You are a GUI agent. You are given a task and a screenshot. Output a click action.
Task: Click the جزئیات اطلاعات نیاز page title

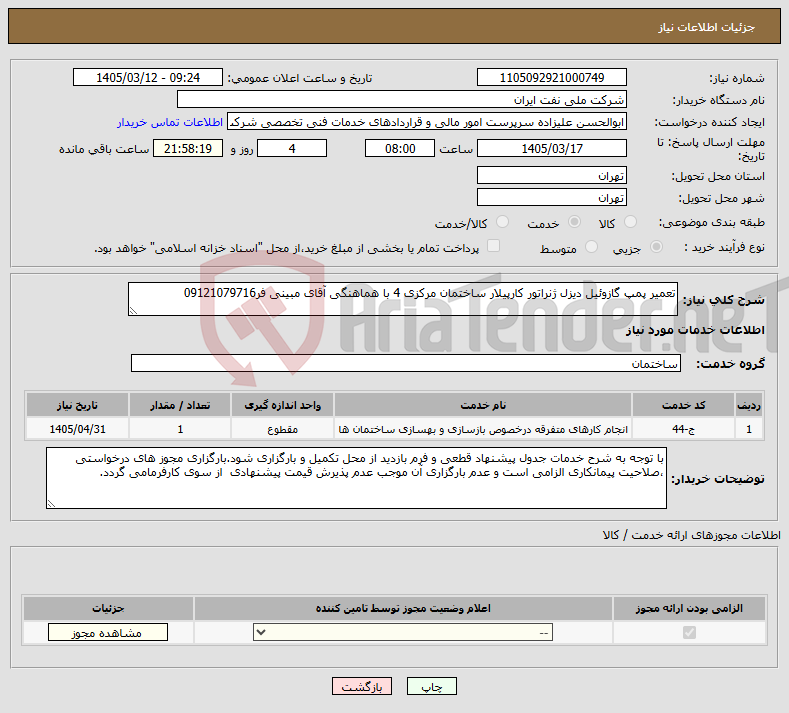pos(706,27)
